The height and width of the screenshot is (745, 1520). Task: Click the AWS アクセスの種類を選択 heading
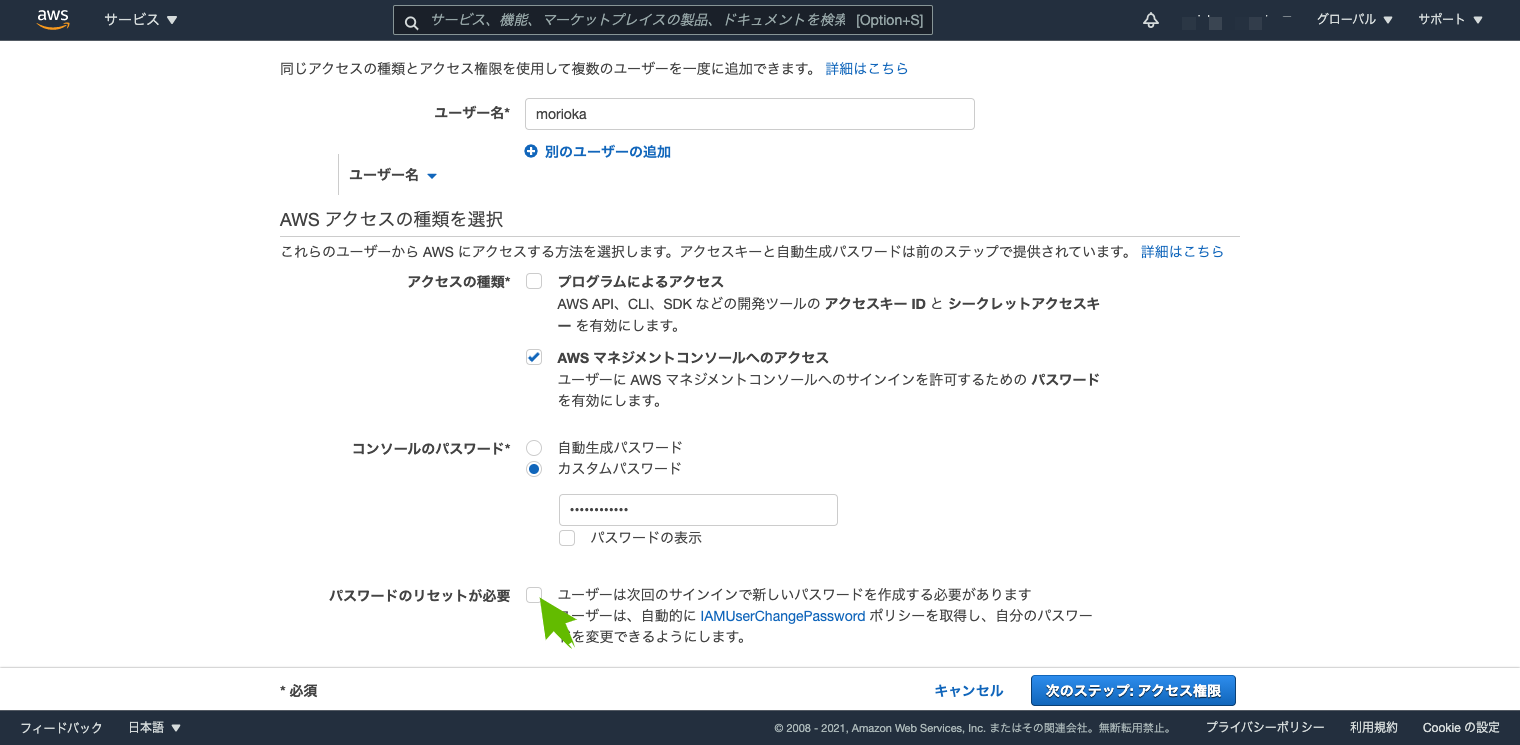pos(391,219)
